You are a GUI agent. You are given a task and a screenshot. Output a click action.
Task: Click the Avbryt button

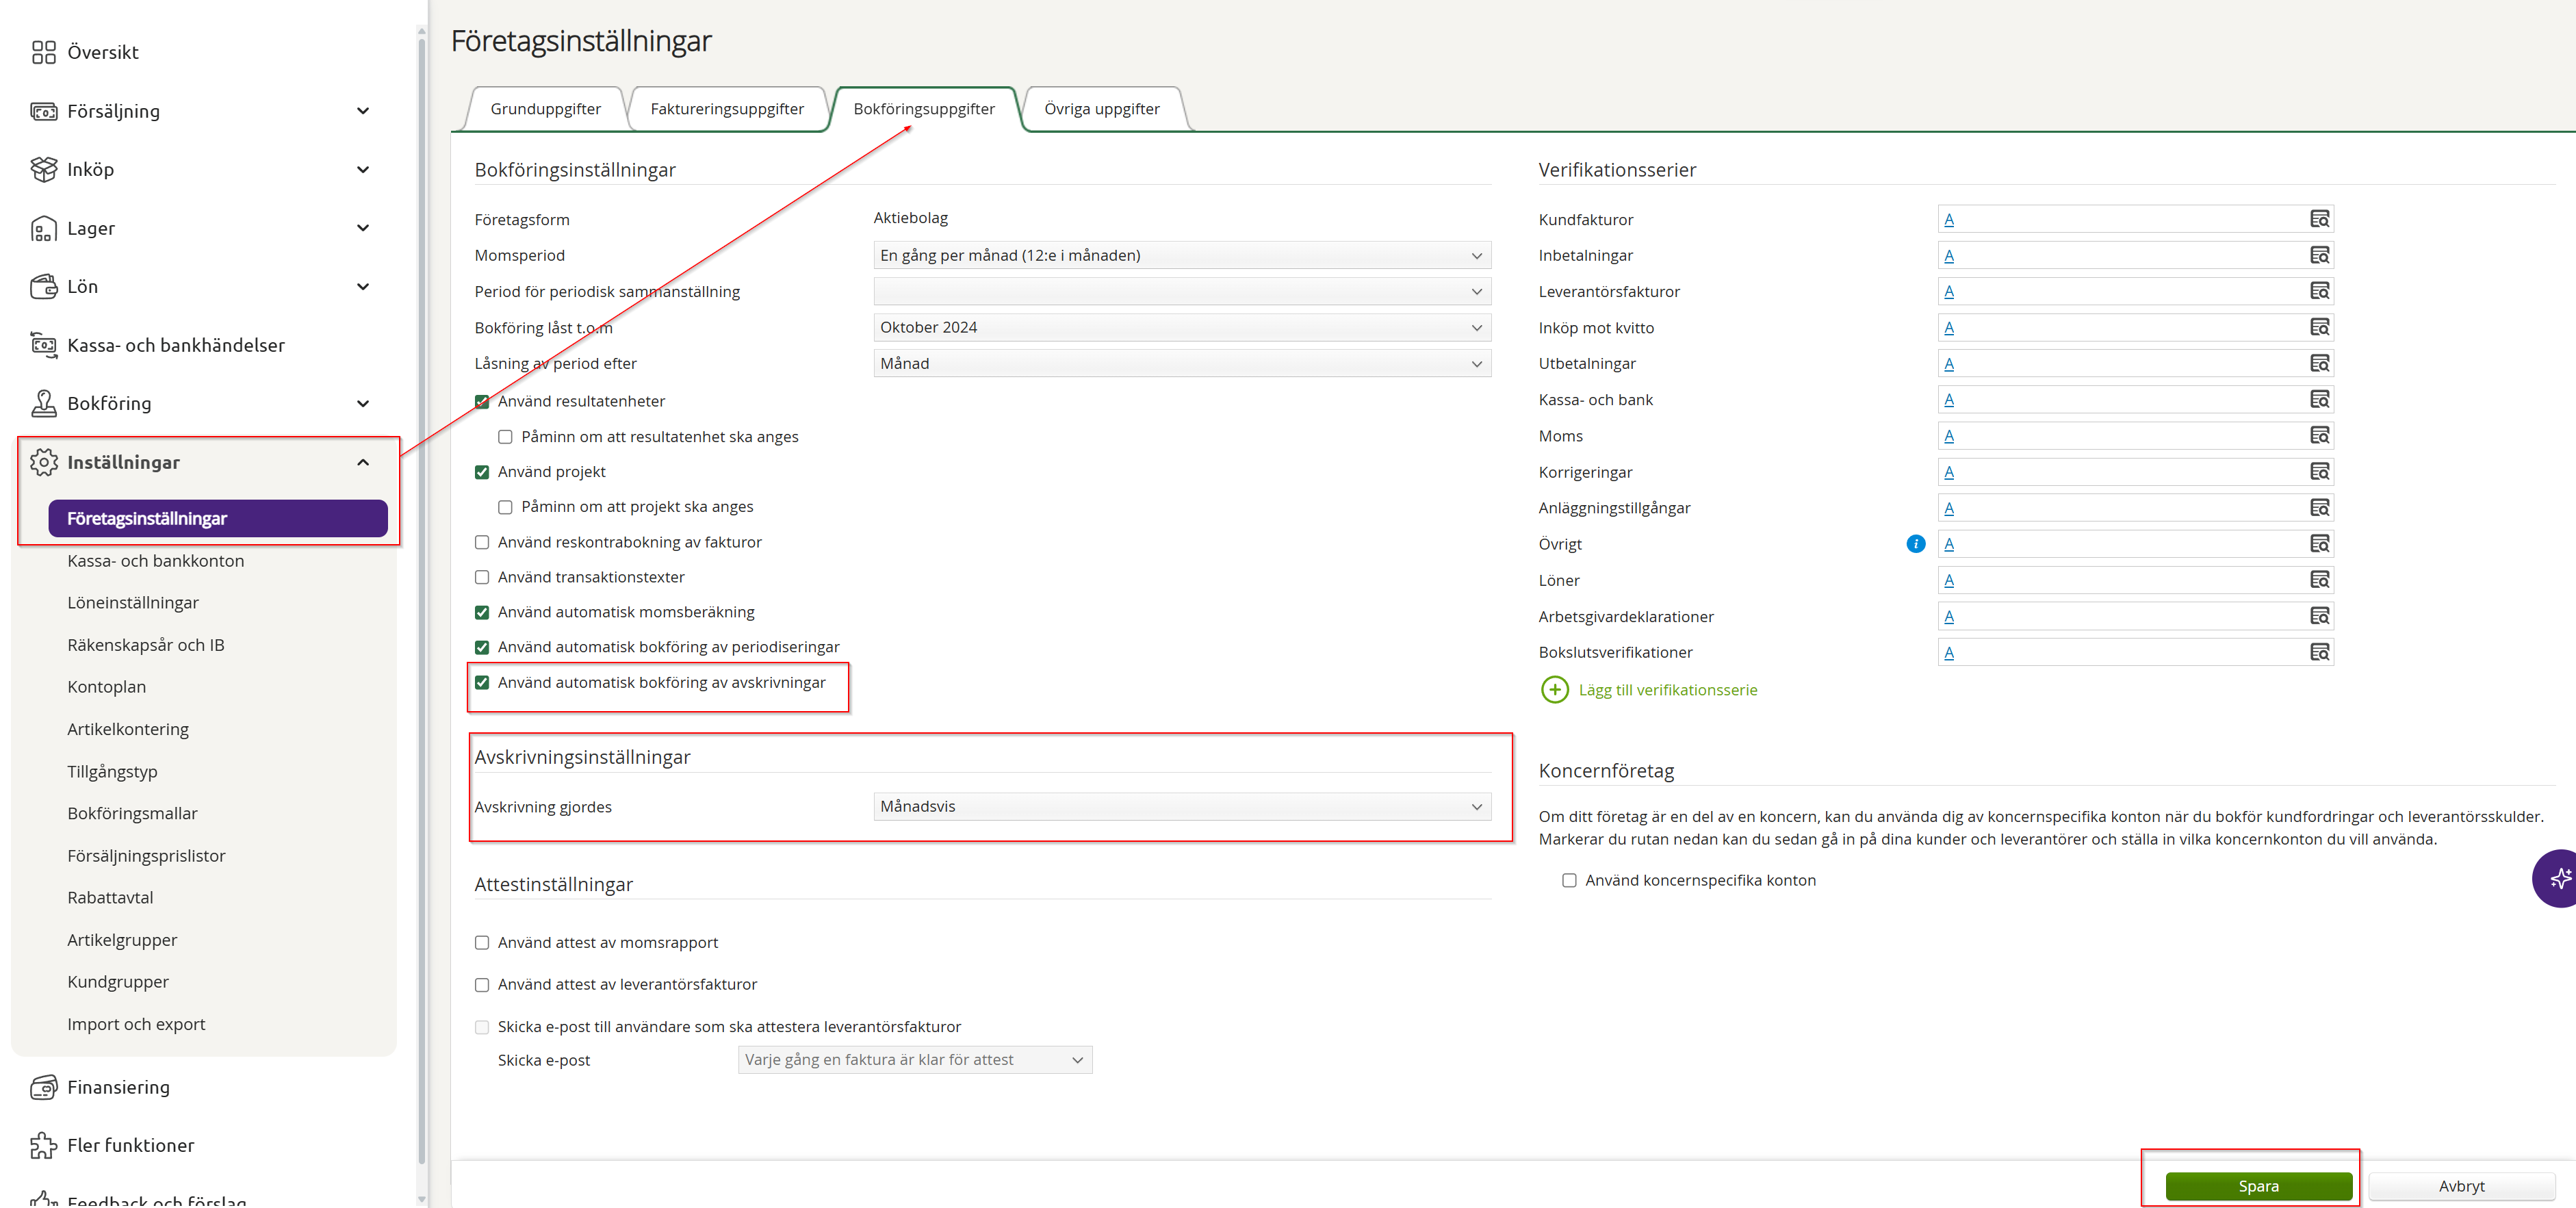click(x=2460, y=1186)
